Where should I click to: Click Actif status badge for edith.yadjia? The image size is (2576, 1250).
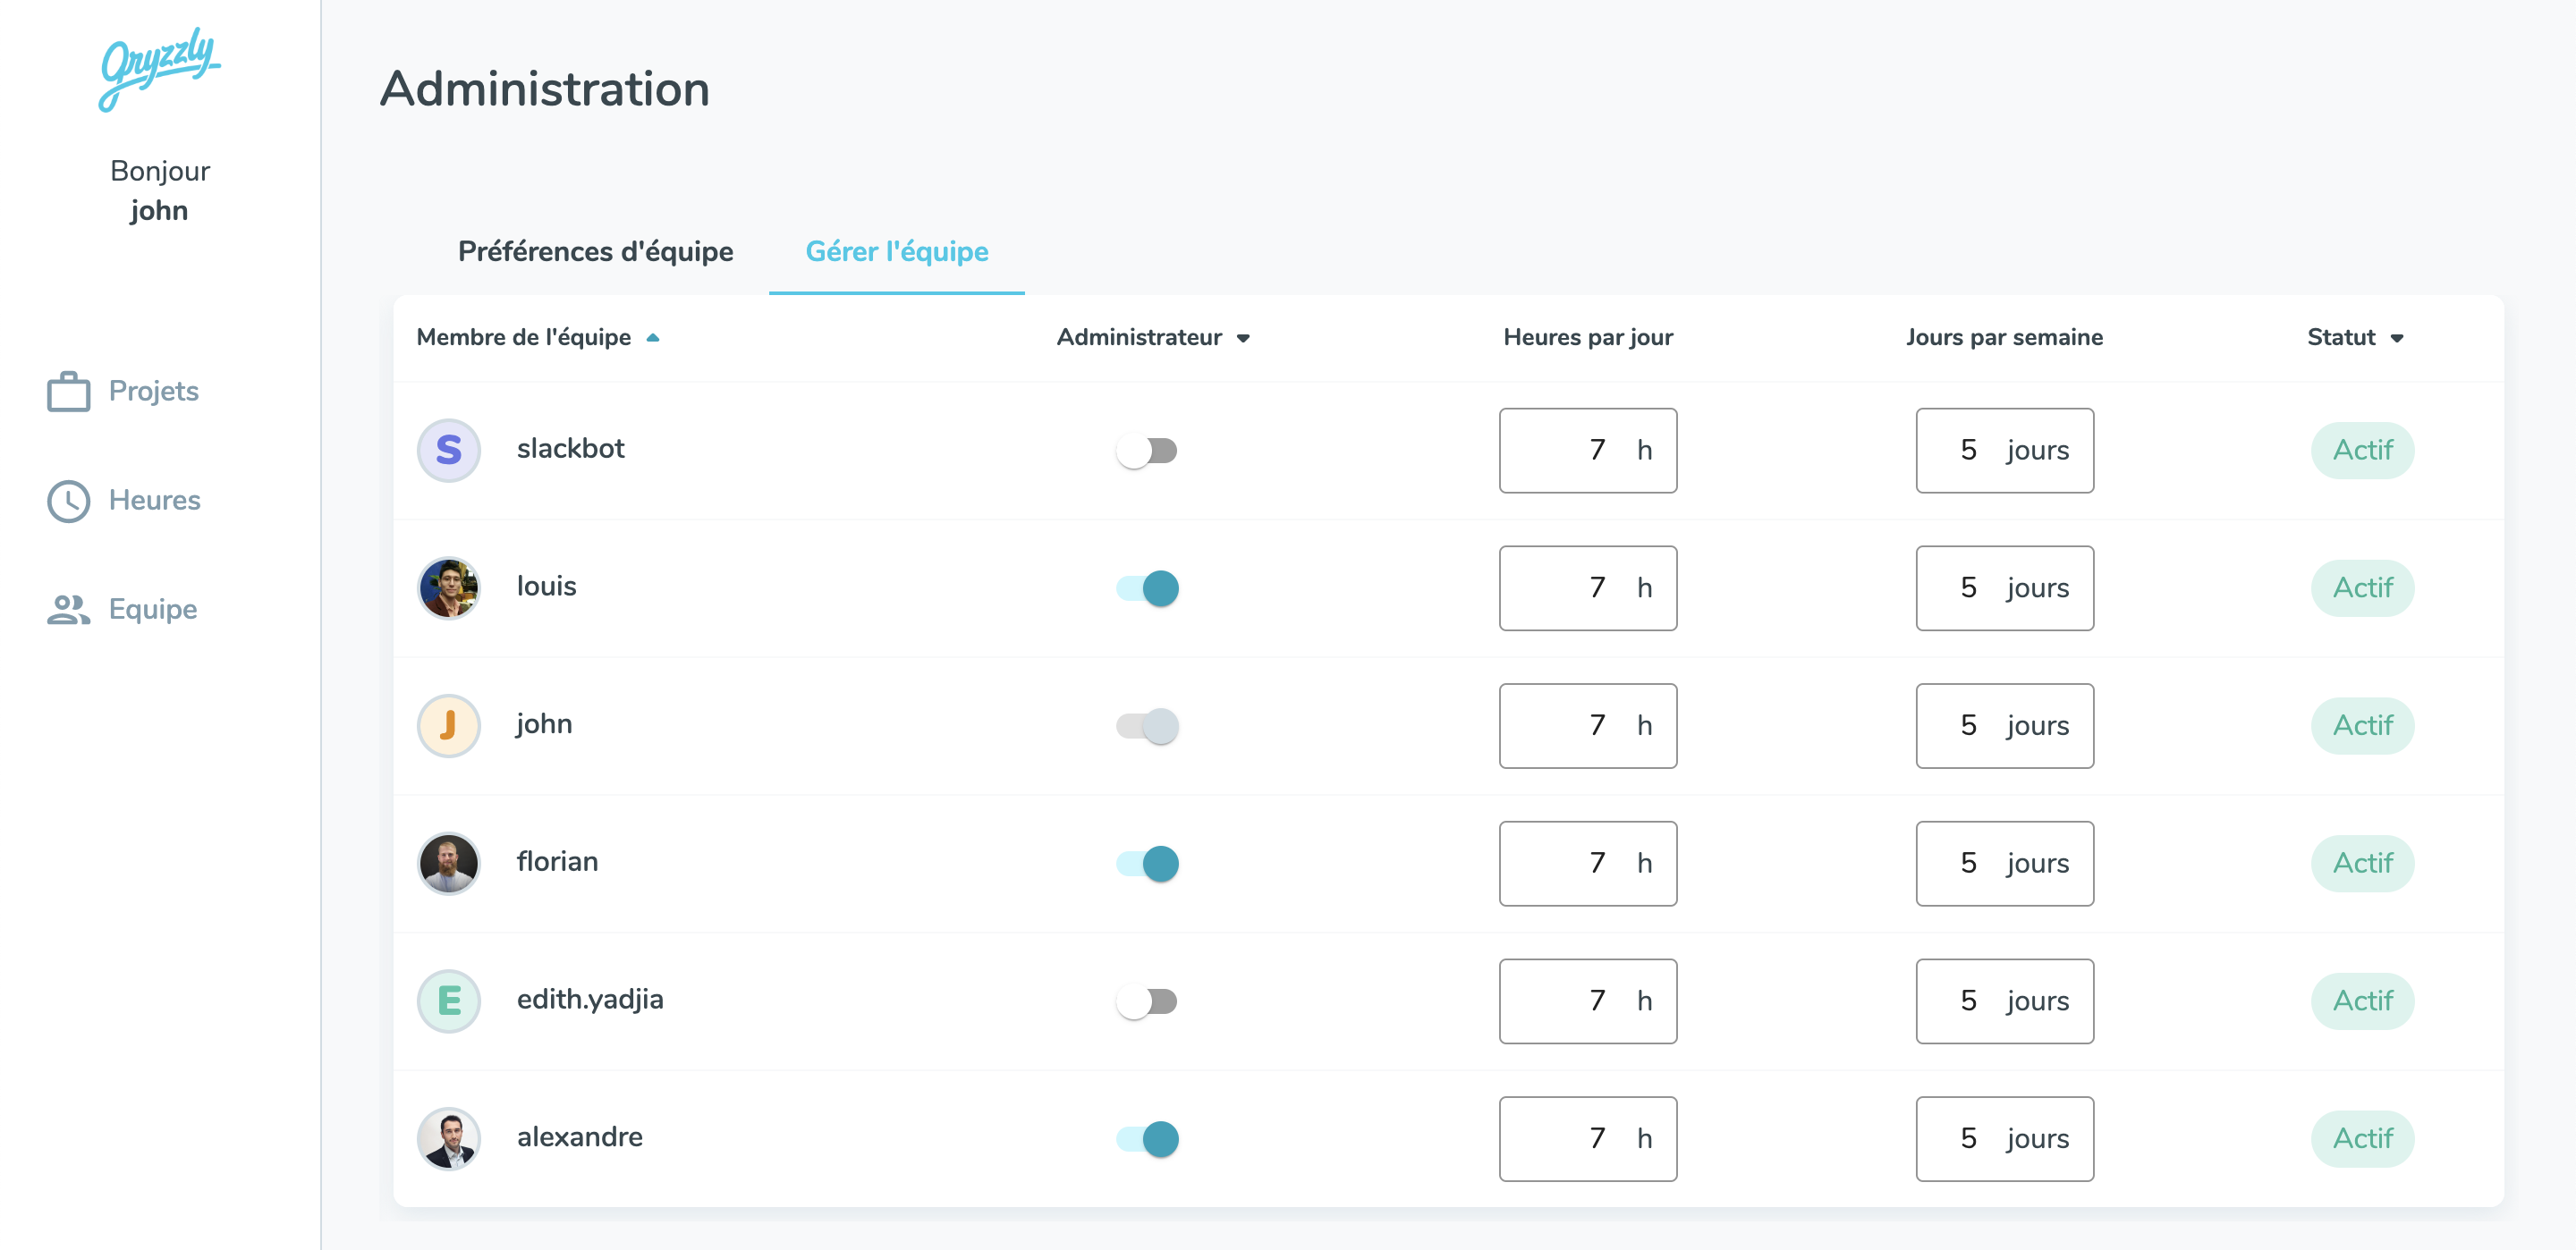tap(2362, 1001)
